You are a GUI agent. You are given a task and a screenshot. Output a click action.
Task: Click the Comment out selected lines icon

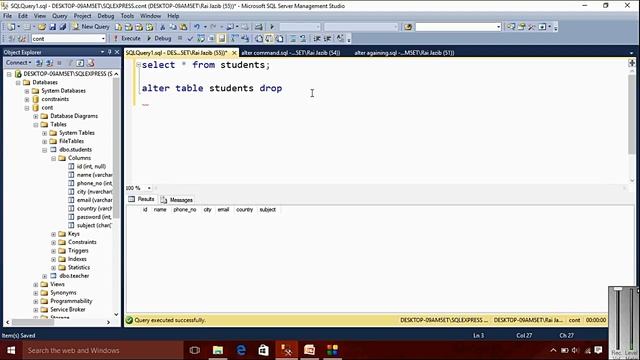[293, 38]
